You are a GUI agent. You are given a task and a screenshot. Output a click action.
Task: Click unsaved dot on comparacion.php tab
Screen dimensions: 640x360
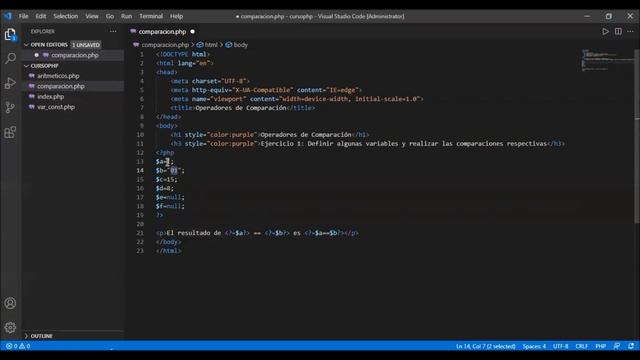point(192,31)
